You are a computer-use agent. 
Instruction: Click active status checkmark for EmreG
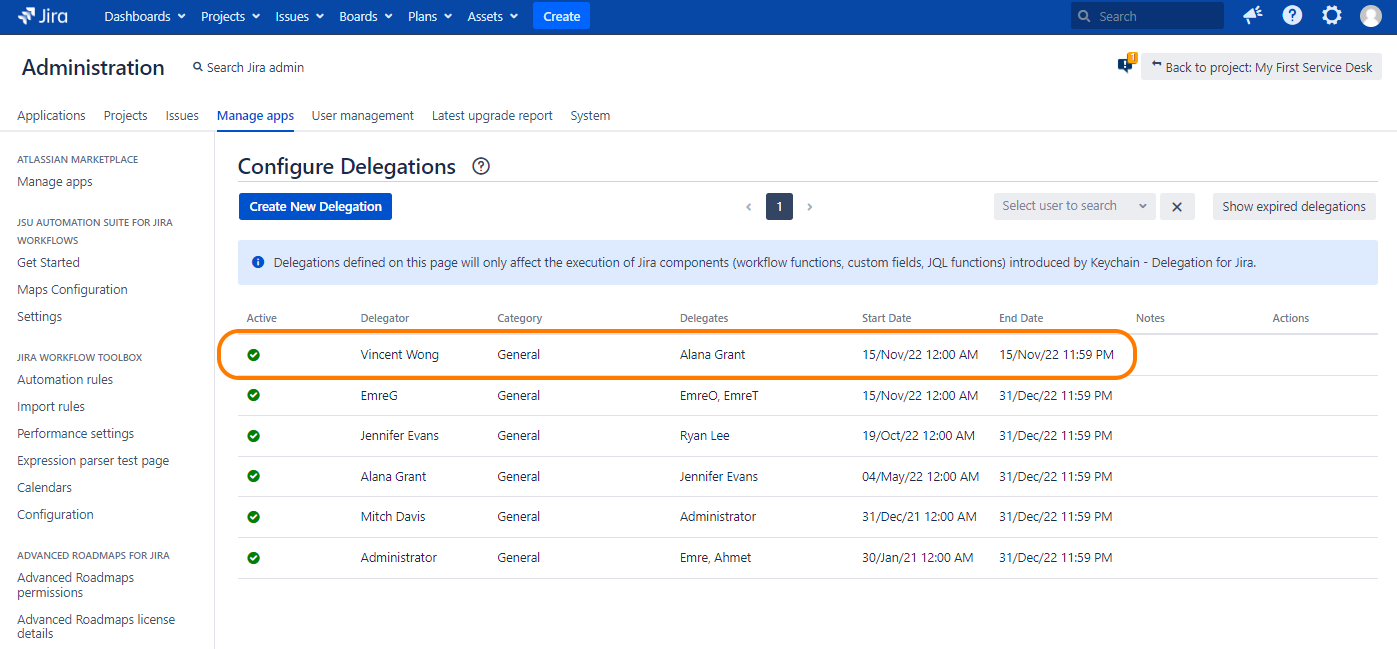tap(254, 396)
